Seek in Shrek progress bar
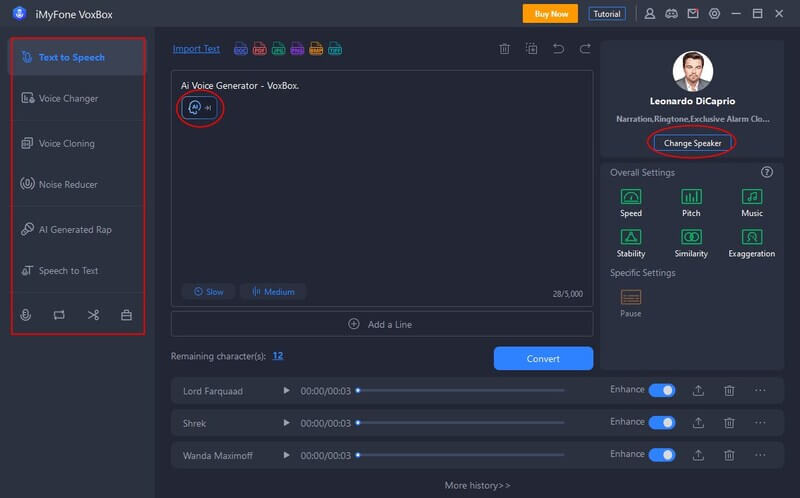Viewport: 800px width, 498px height. (460, 422)
